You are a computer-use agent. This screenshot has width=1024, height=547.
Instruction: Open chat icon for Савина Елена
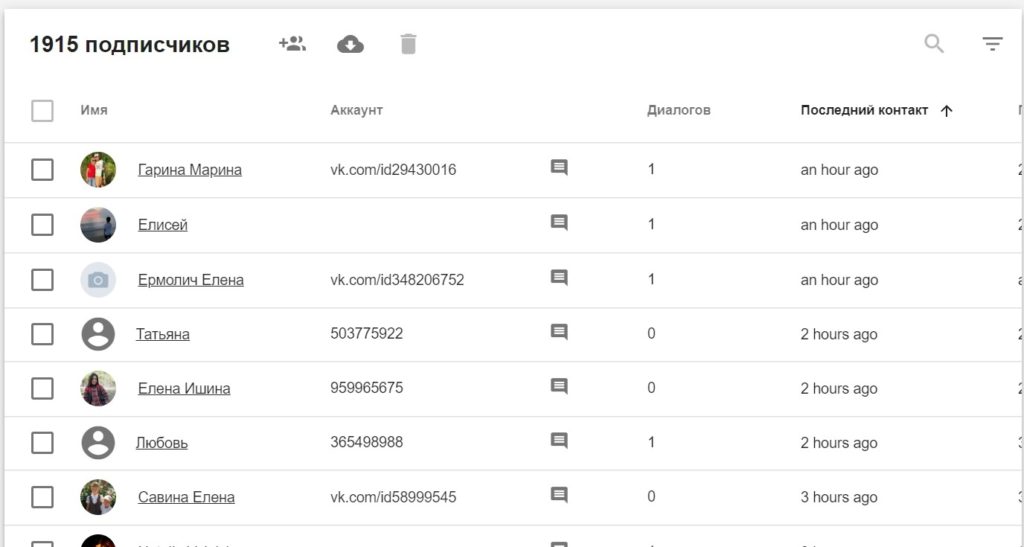(559, 495)
